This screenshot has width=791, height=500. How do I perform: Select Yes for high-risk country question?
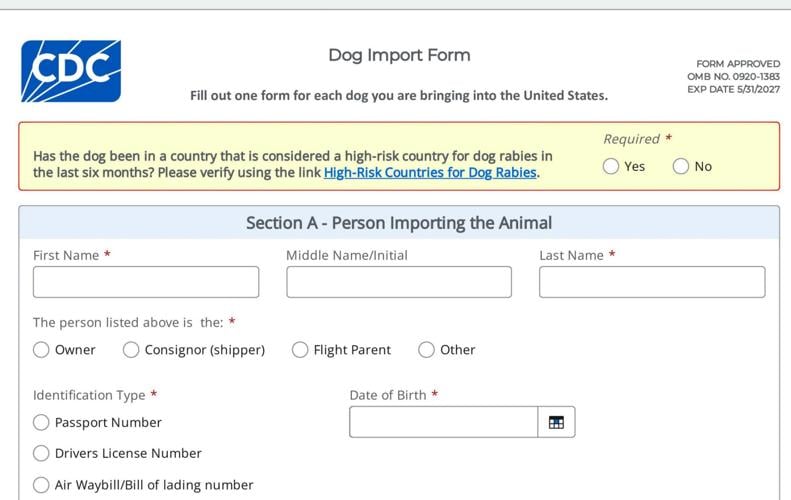pos(611,166)
